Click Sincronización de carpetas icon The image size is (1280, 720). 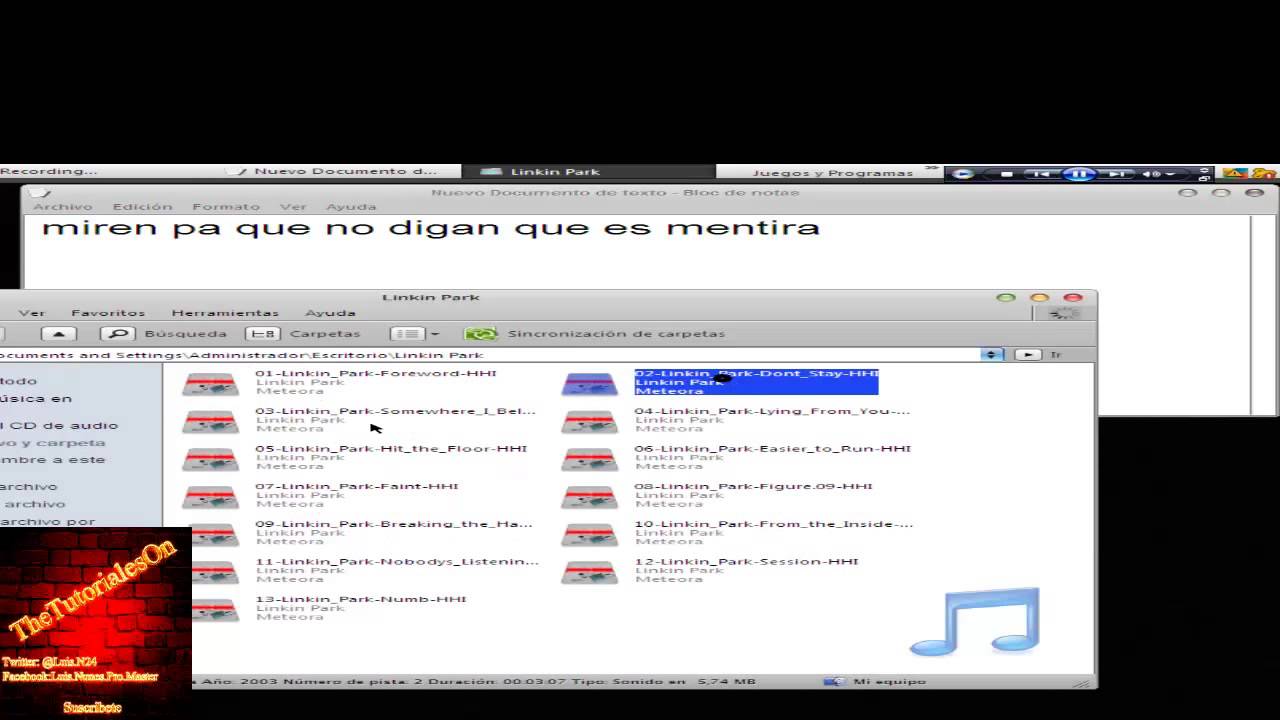pyautogui.click(x=481, y=334)
